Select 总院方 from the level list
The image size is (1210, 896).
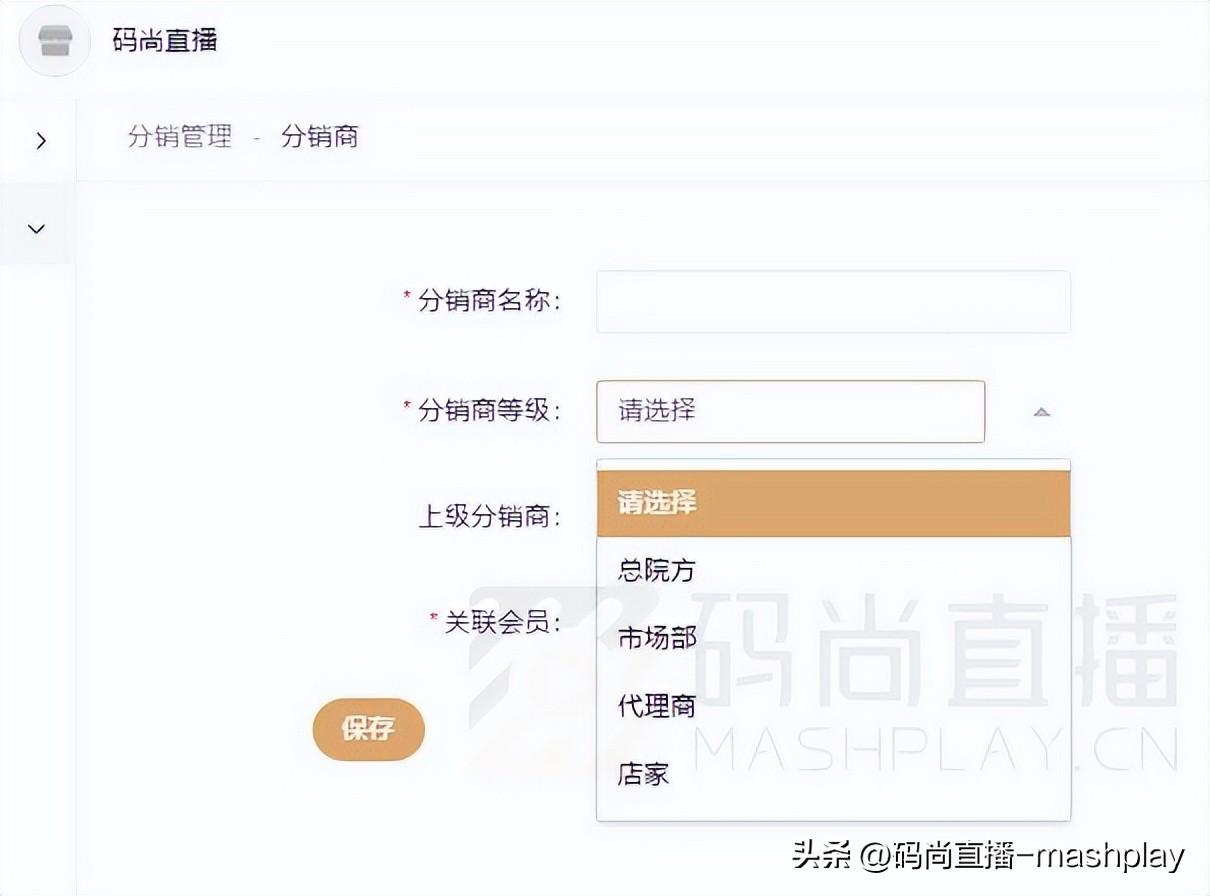pyautogui.click(x=657, y=571)
